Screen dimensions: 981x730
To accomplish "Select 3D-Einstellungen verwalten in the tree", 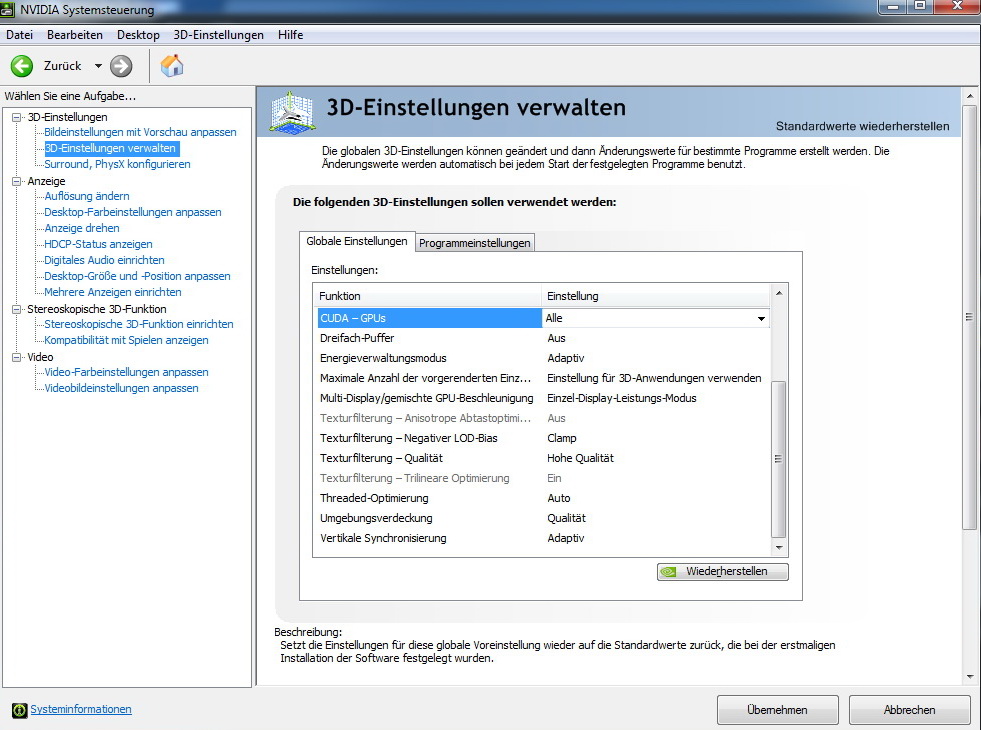I will point(110,148).
